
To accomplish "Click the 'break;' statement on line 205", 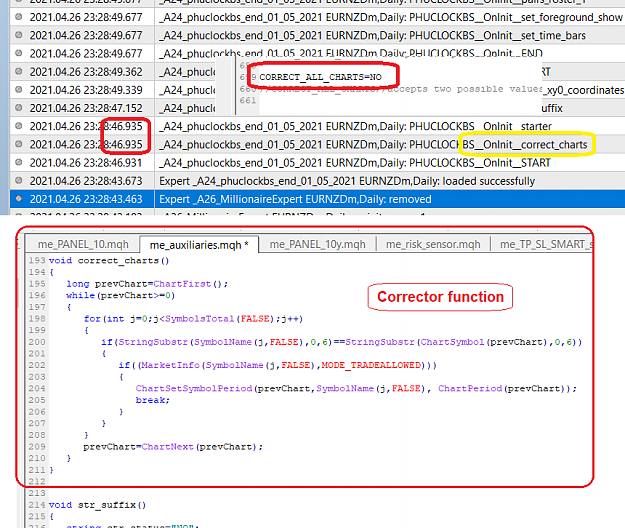I will point(153,400).
